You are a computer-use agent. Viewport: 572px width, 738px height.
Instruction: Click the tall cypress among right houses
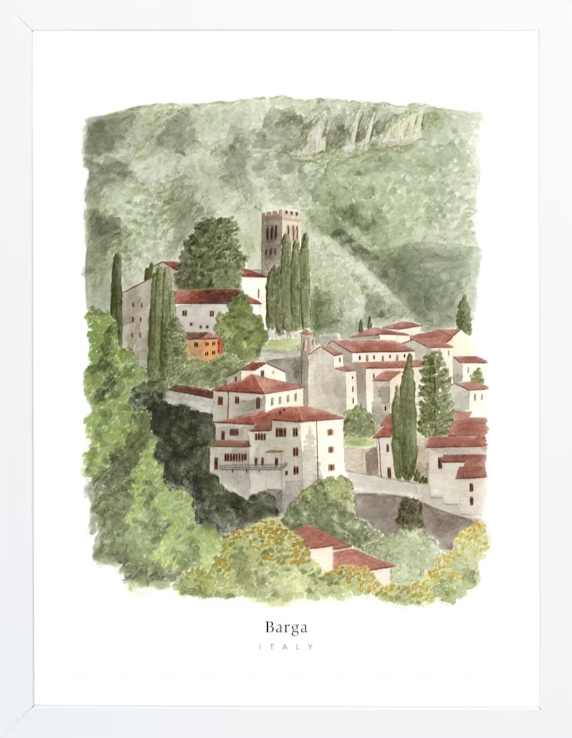click(x=405, y=419)
